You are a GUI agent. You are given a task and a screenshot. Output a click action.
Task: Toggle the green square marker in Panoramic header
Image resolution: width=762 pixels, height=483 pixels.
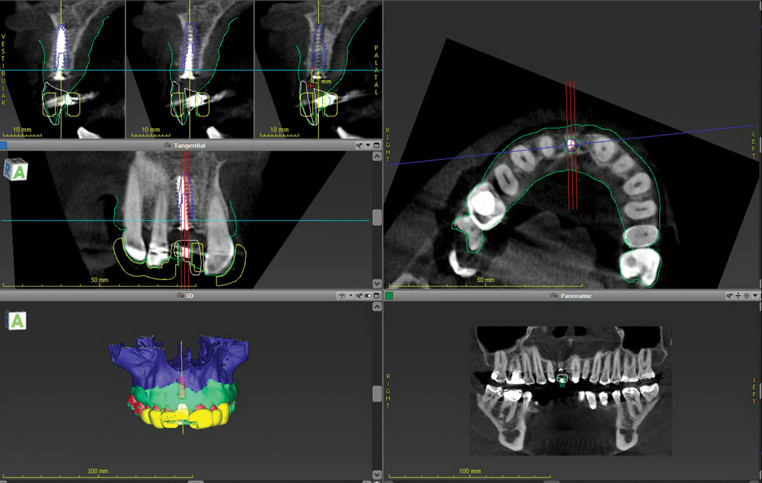389,296
